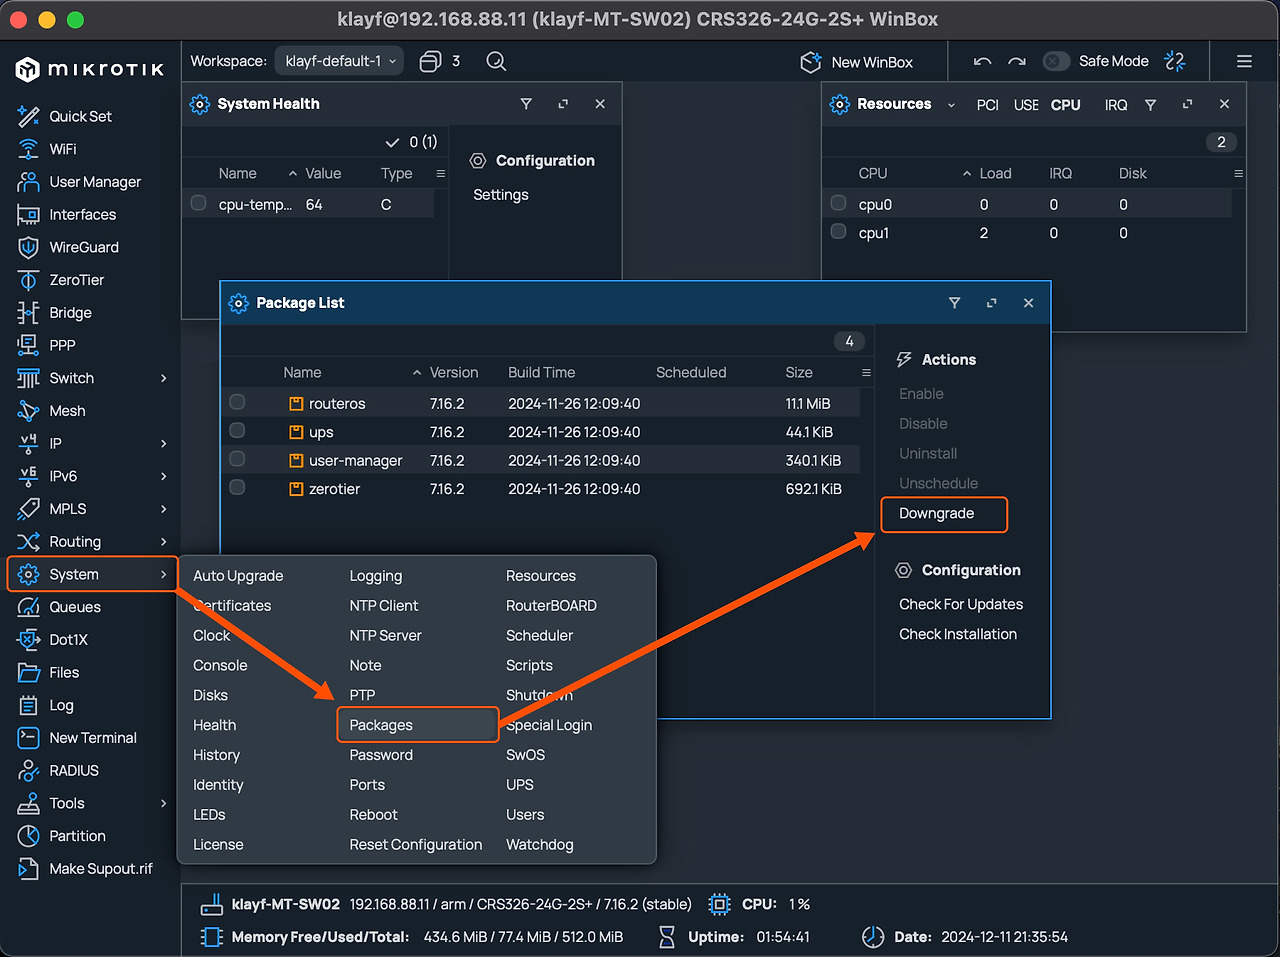Expand the Routing sidebar submenu
This screenshot has width=1280, height=957.
(163, 541)
